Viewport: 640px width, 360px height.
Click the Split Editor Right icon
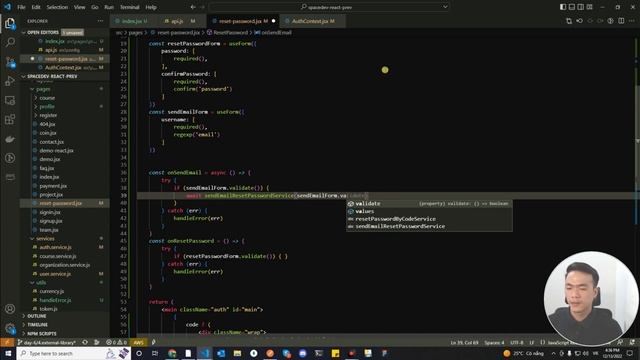(621, 21)
